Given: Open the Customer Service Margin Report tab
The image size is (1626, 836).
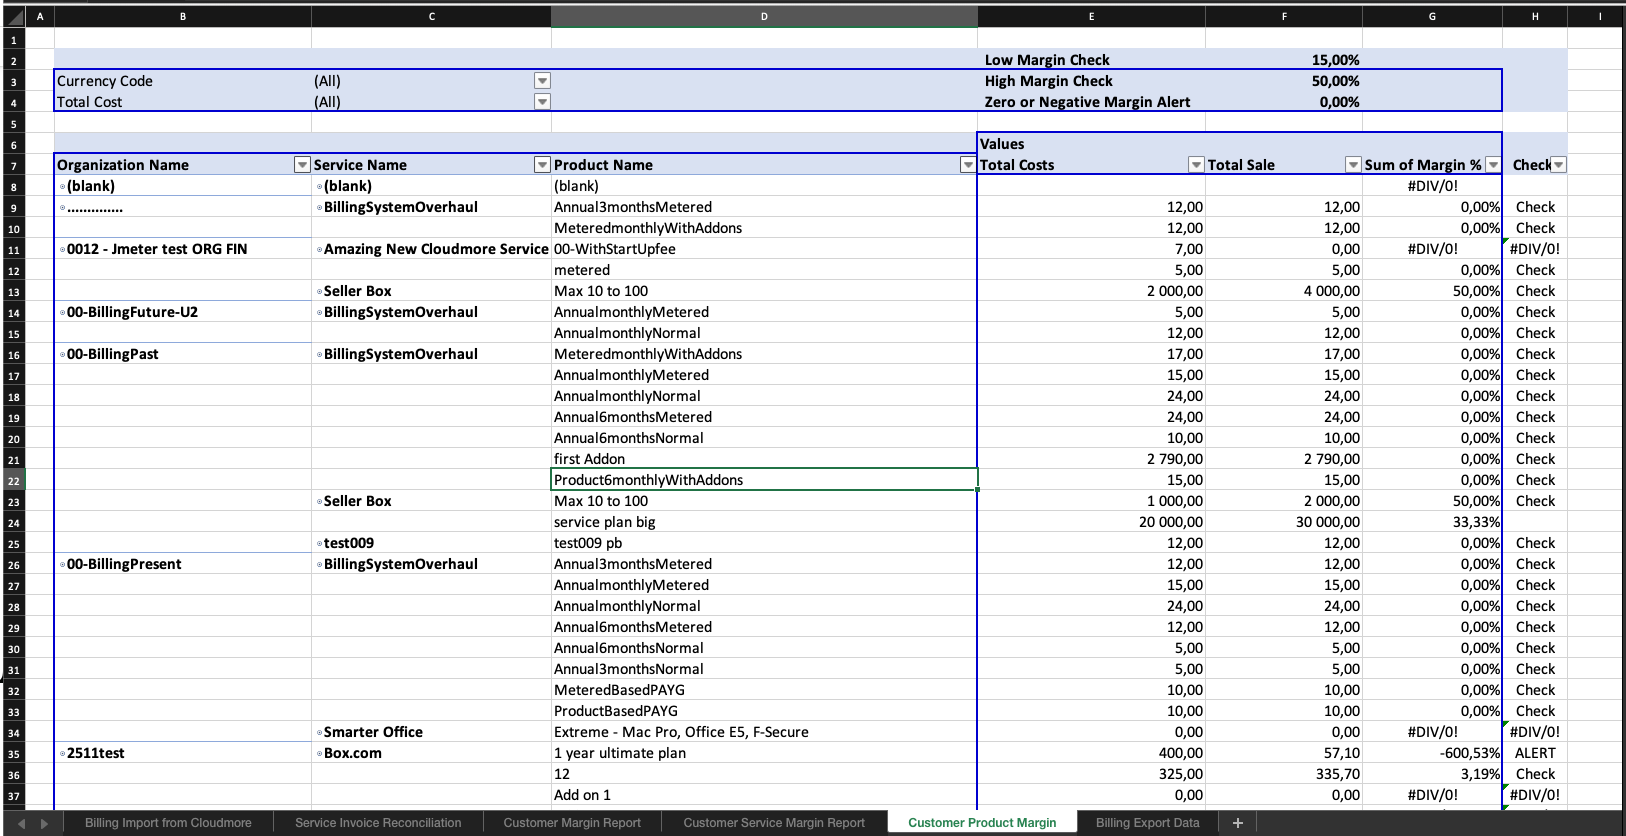Looking at the screenshot, I should tap(773, 823).
